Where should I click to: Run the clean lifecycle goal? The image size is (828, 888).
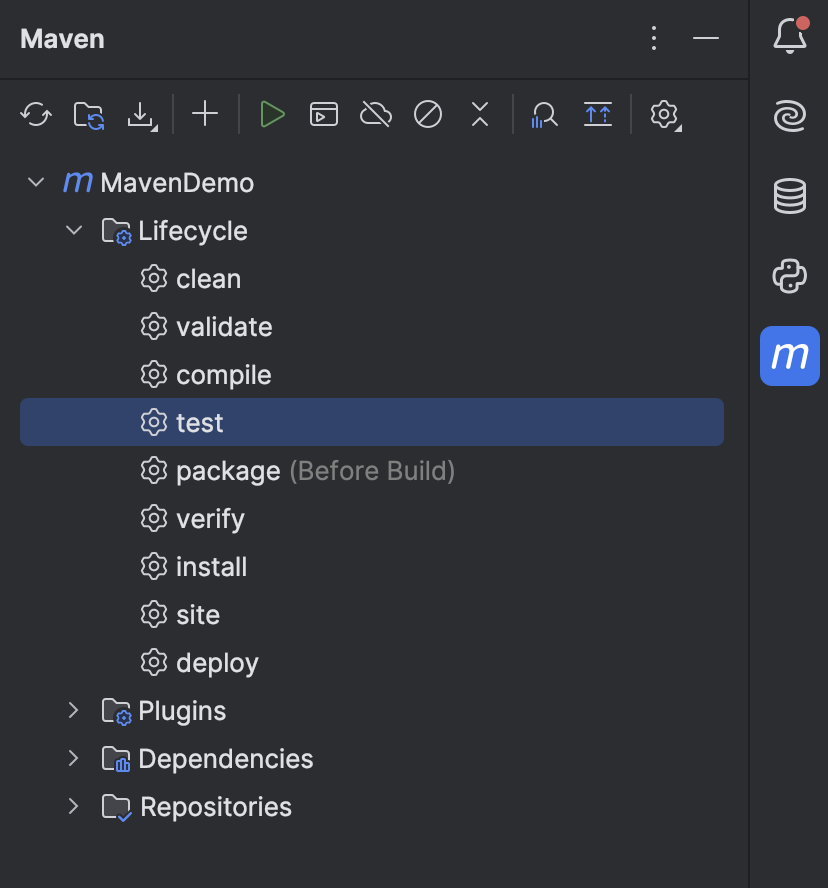pyautogui.click(x=207, y=278)
